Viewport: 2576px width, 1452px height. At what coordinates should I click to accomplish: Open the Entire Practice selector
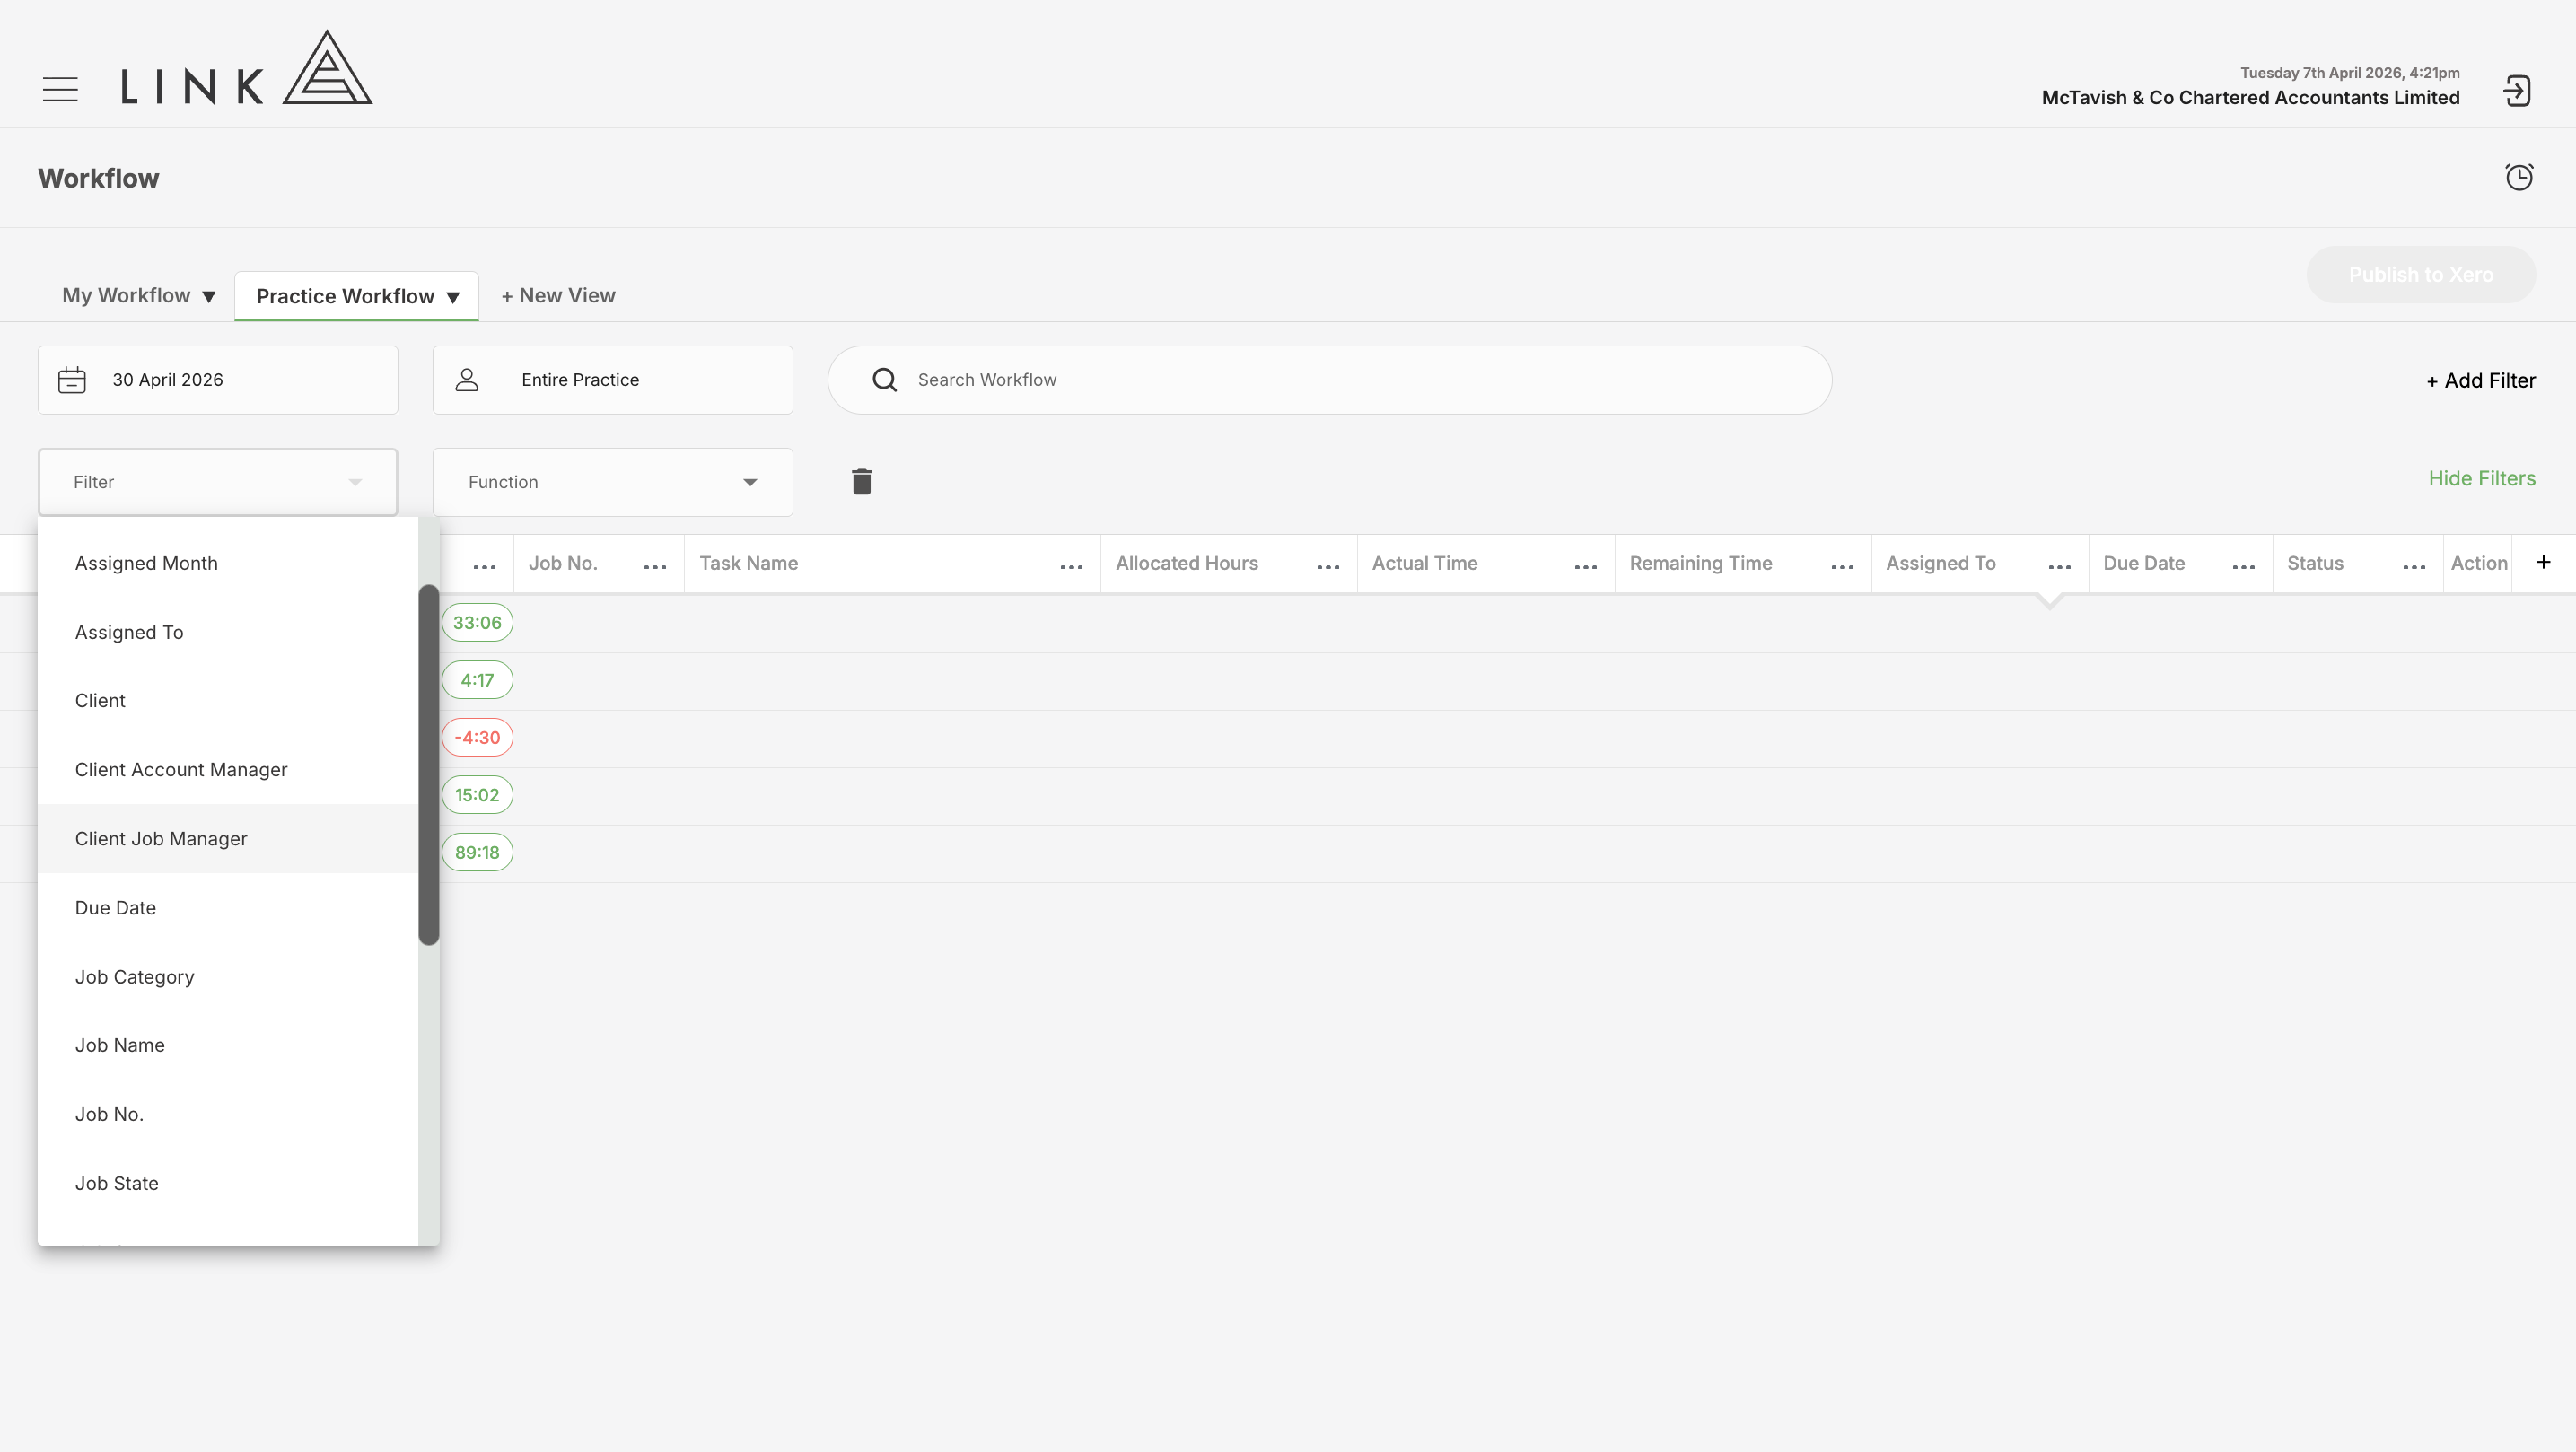coord(612,380)
